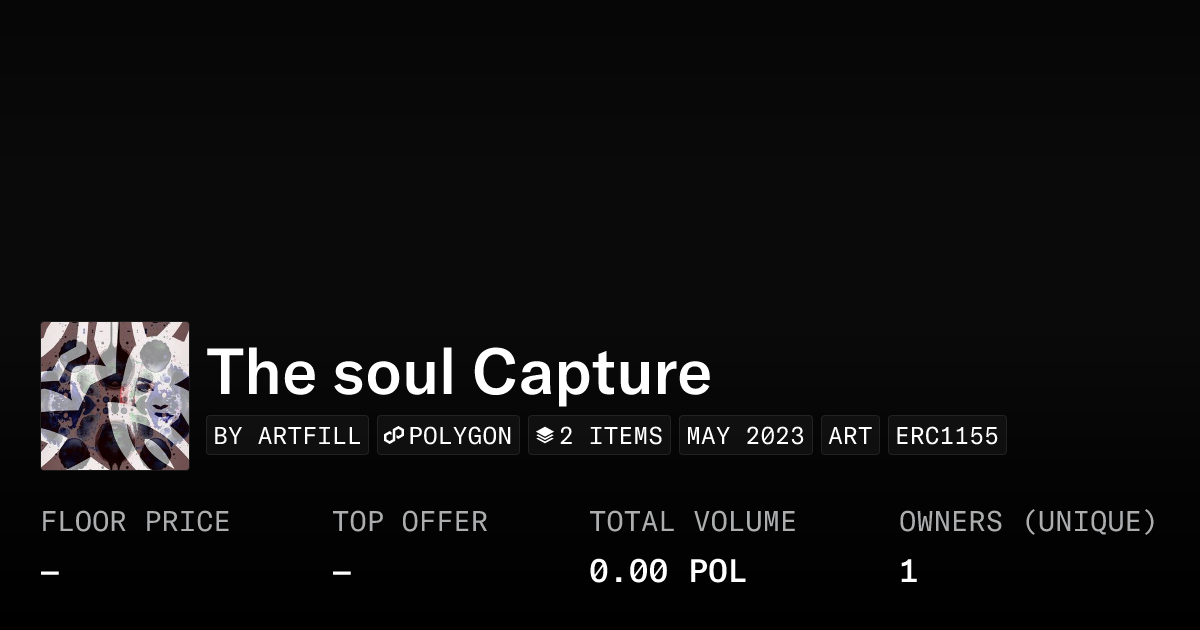
Task: Click the empty dark banner area
Action: point(600,150)
